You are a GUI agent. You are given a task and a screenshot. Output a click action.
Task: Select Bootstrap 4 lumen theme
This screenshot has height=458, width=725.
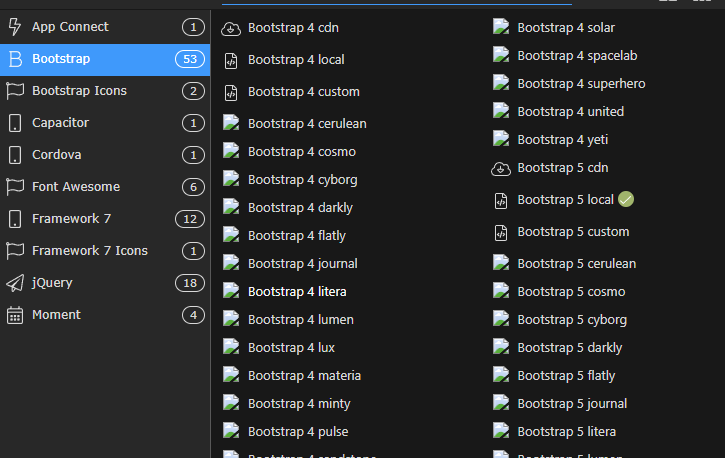coord(301,319)
